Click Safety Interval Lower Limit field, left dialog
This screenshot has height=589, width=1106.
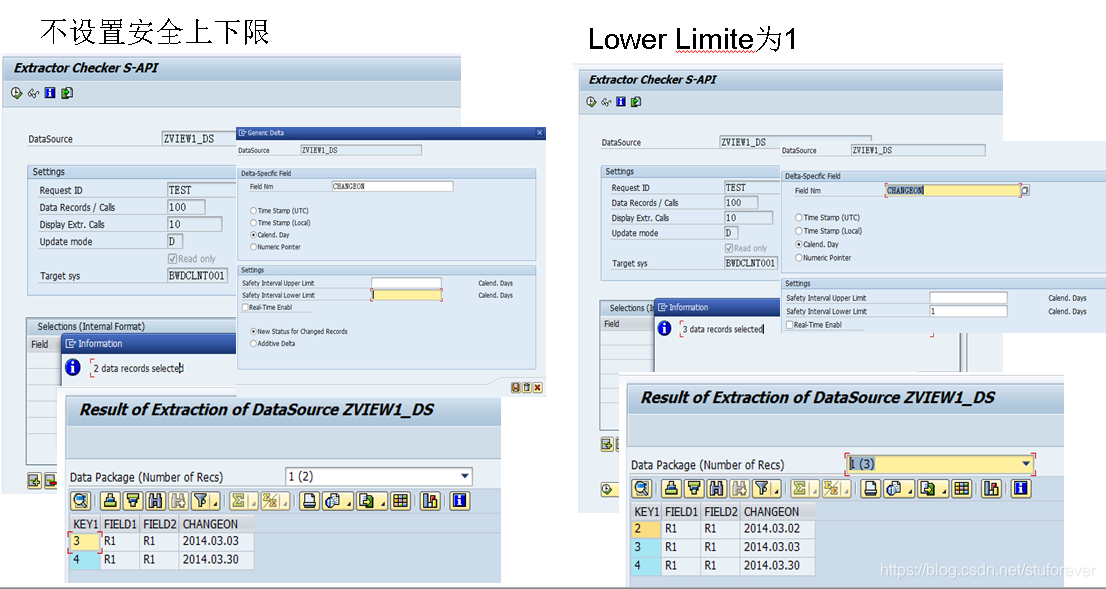tap(406, 296)
